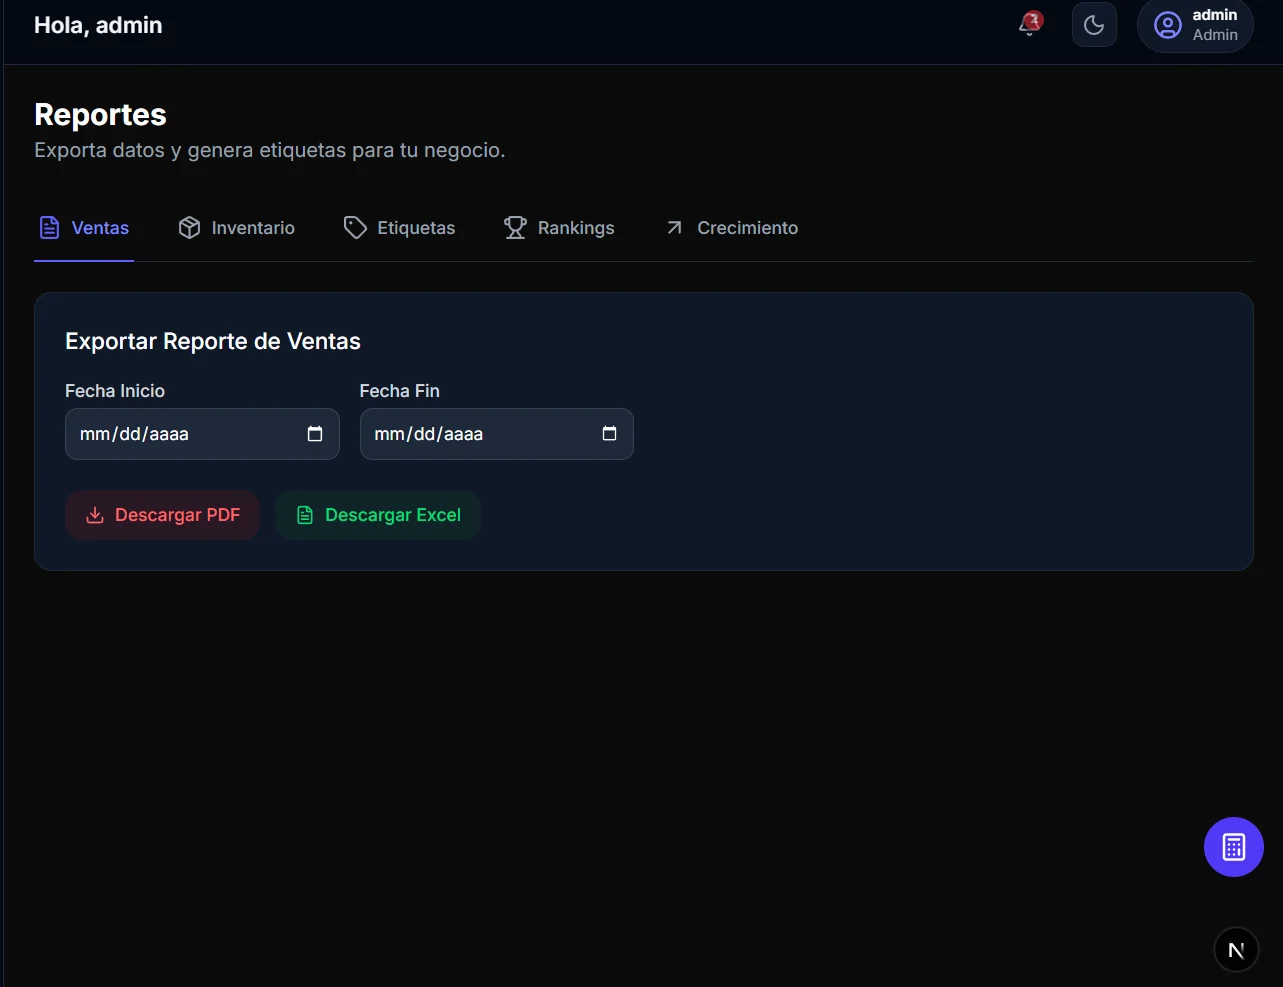Toggle dark mode with the moon icon
1283x987 pixels.
tap(1094, 25)
